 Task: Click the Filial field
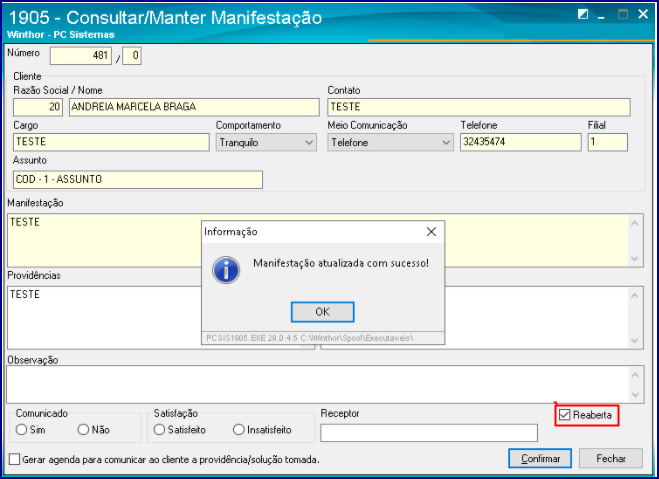[607, 142]
